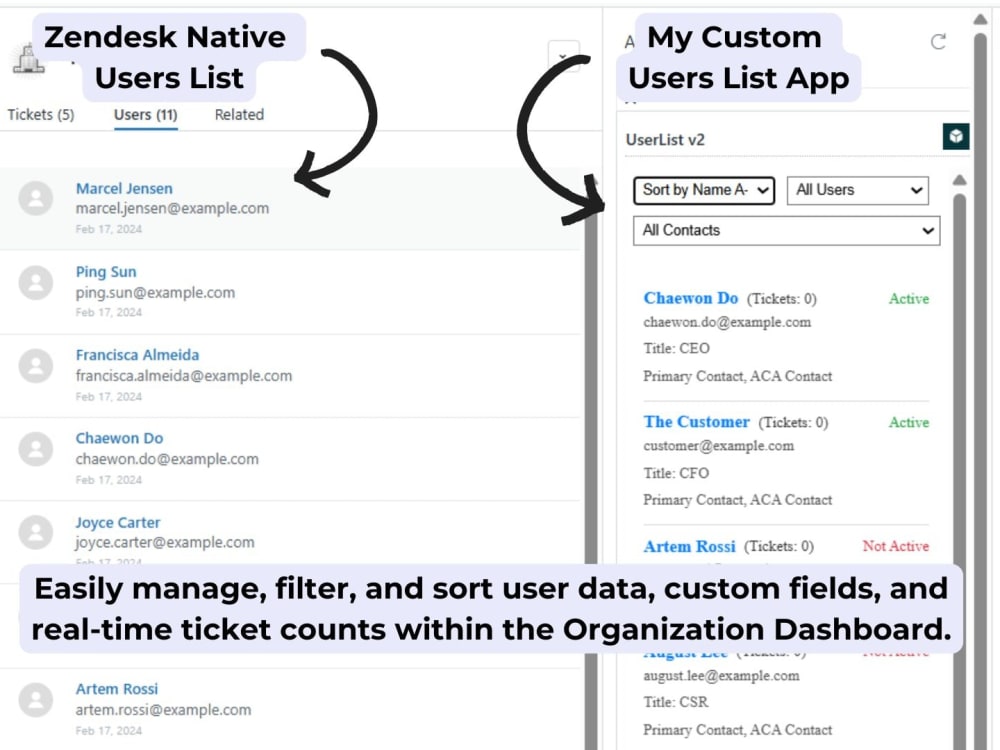
Task: Open Chaewon Do in the UserList v2 app
Action: pos(691,298)
